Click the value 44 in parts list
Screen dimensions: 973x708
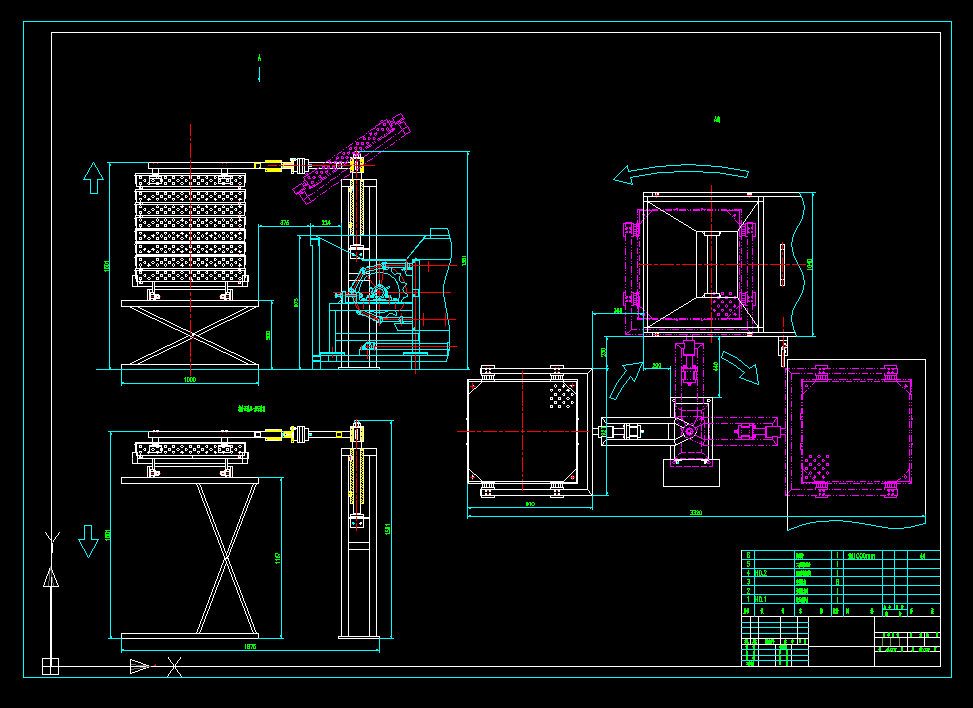click(x=923, y=556)
